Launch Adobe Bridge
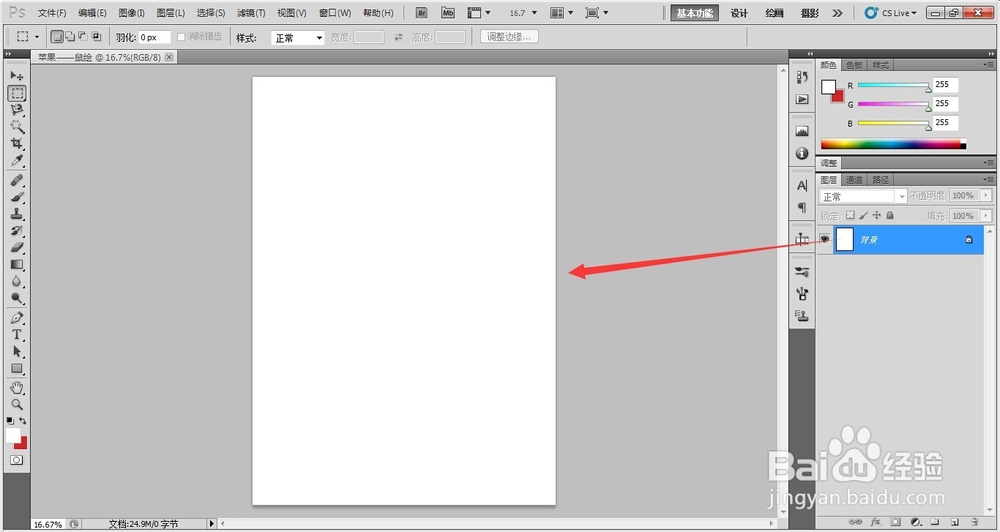Viewport: 1000px width, 532px height. coord(421,13)
